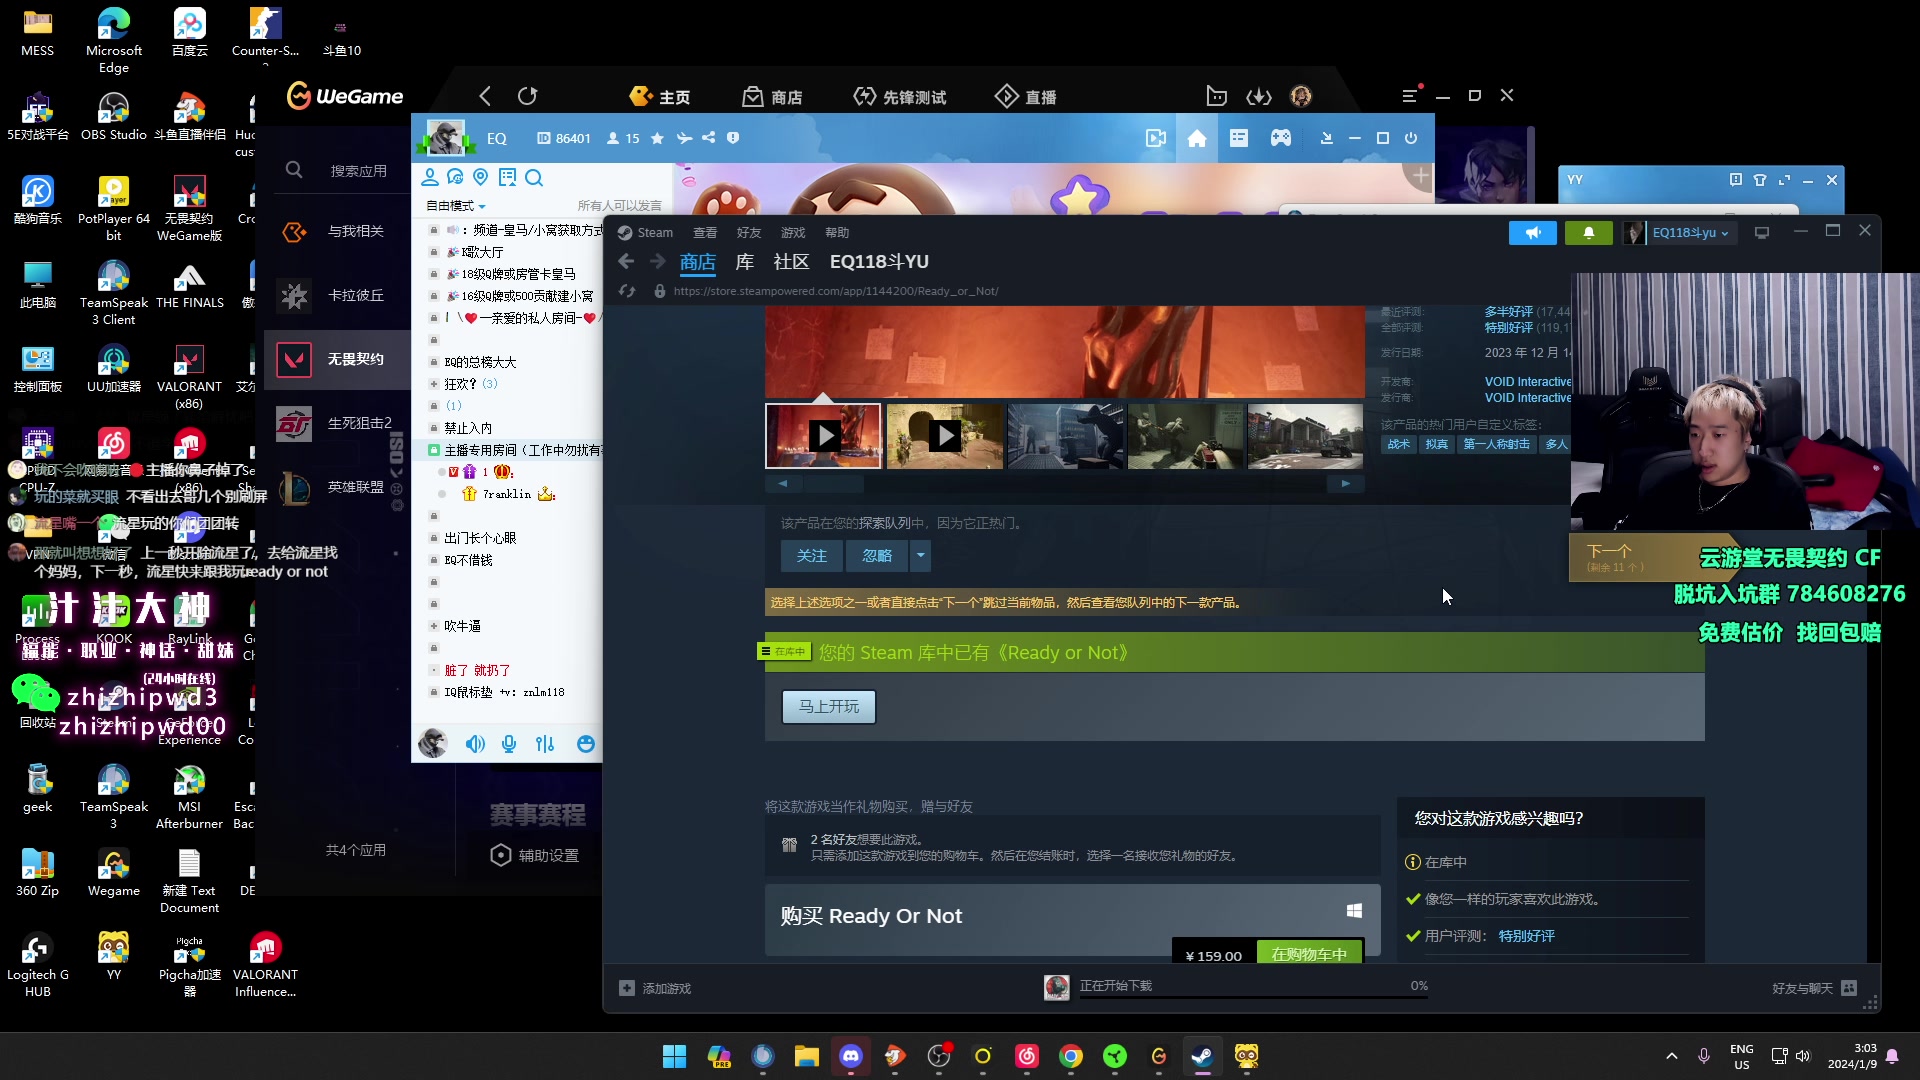Open 卡拉彼丘 in WeGame sidebar
The height and width of the screenshot is (1080, 1920).
point(338,295)
